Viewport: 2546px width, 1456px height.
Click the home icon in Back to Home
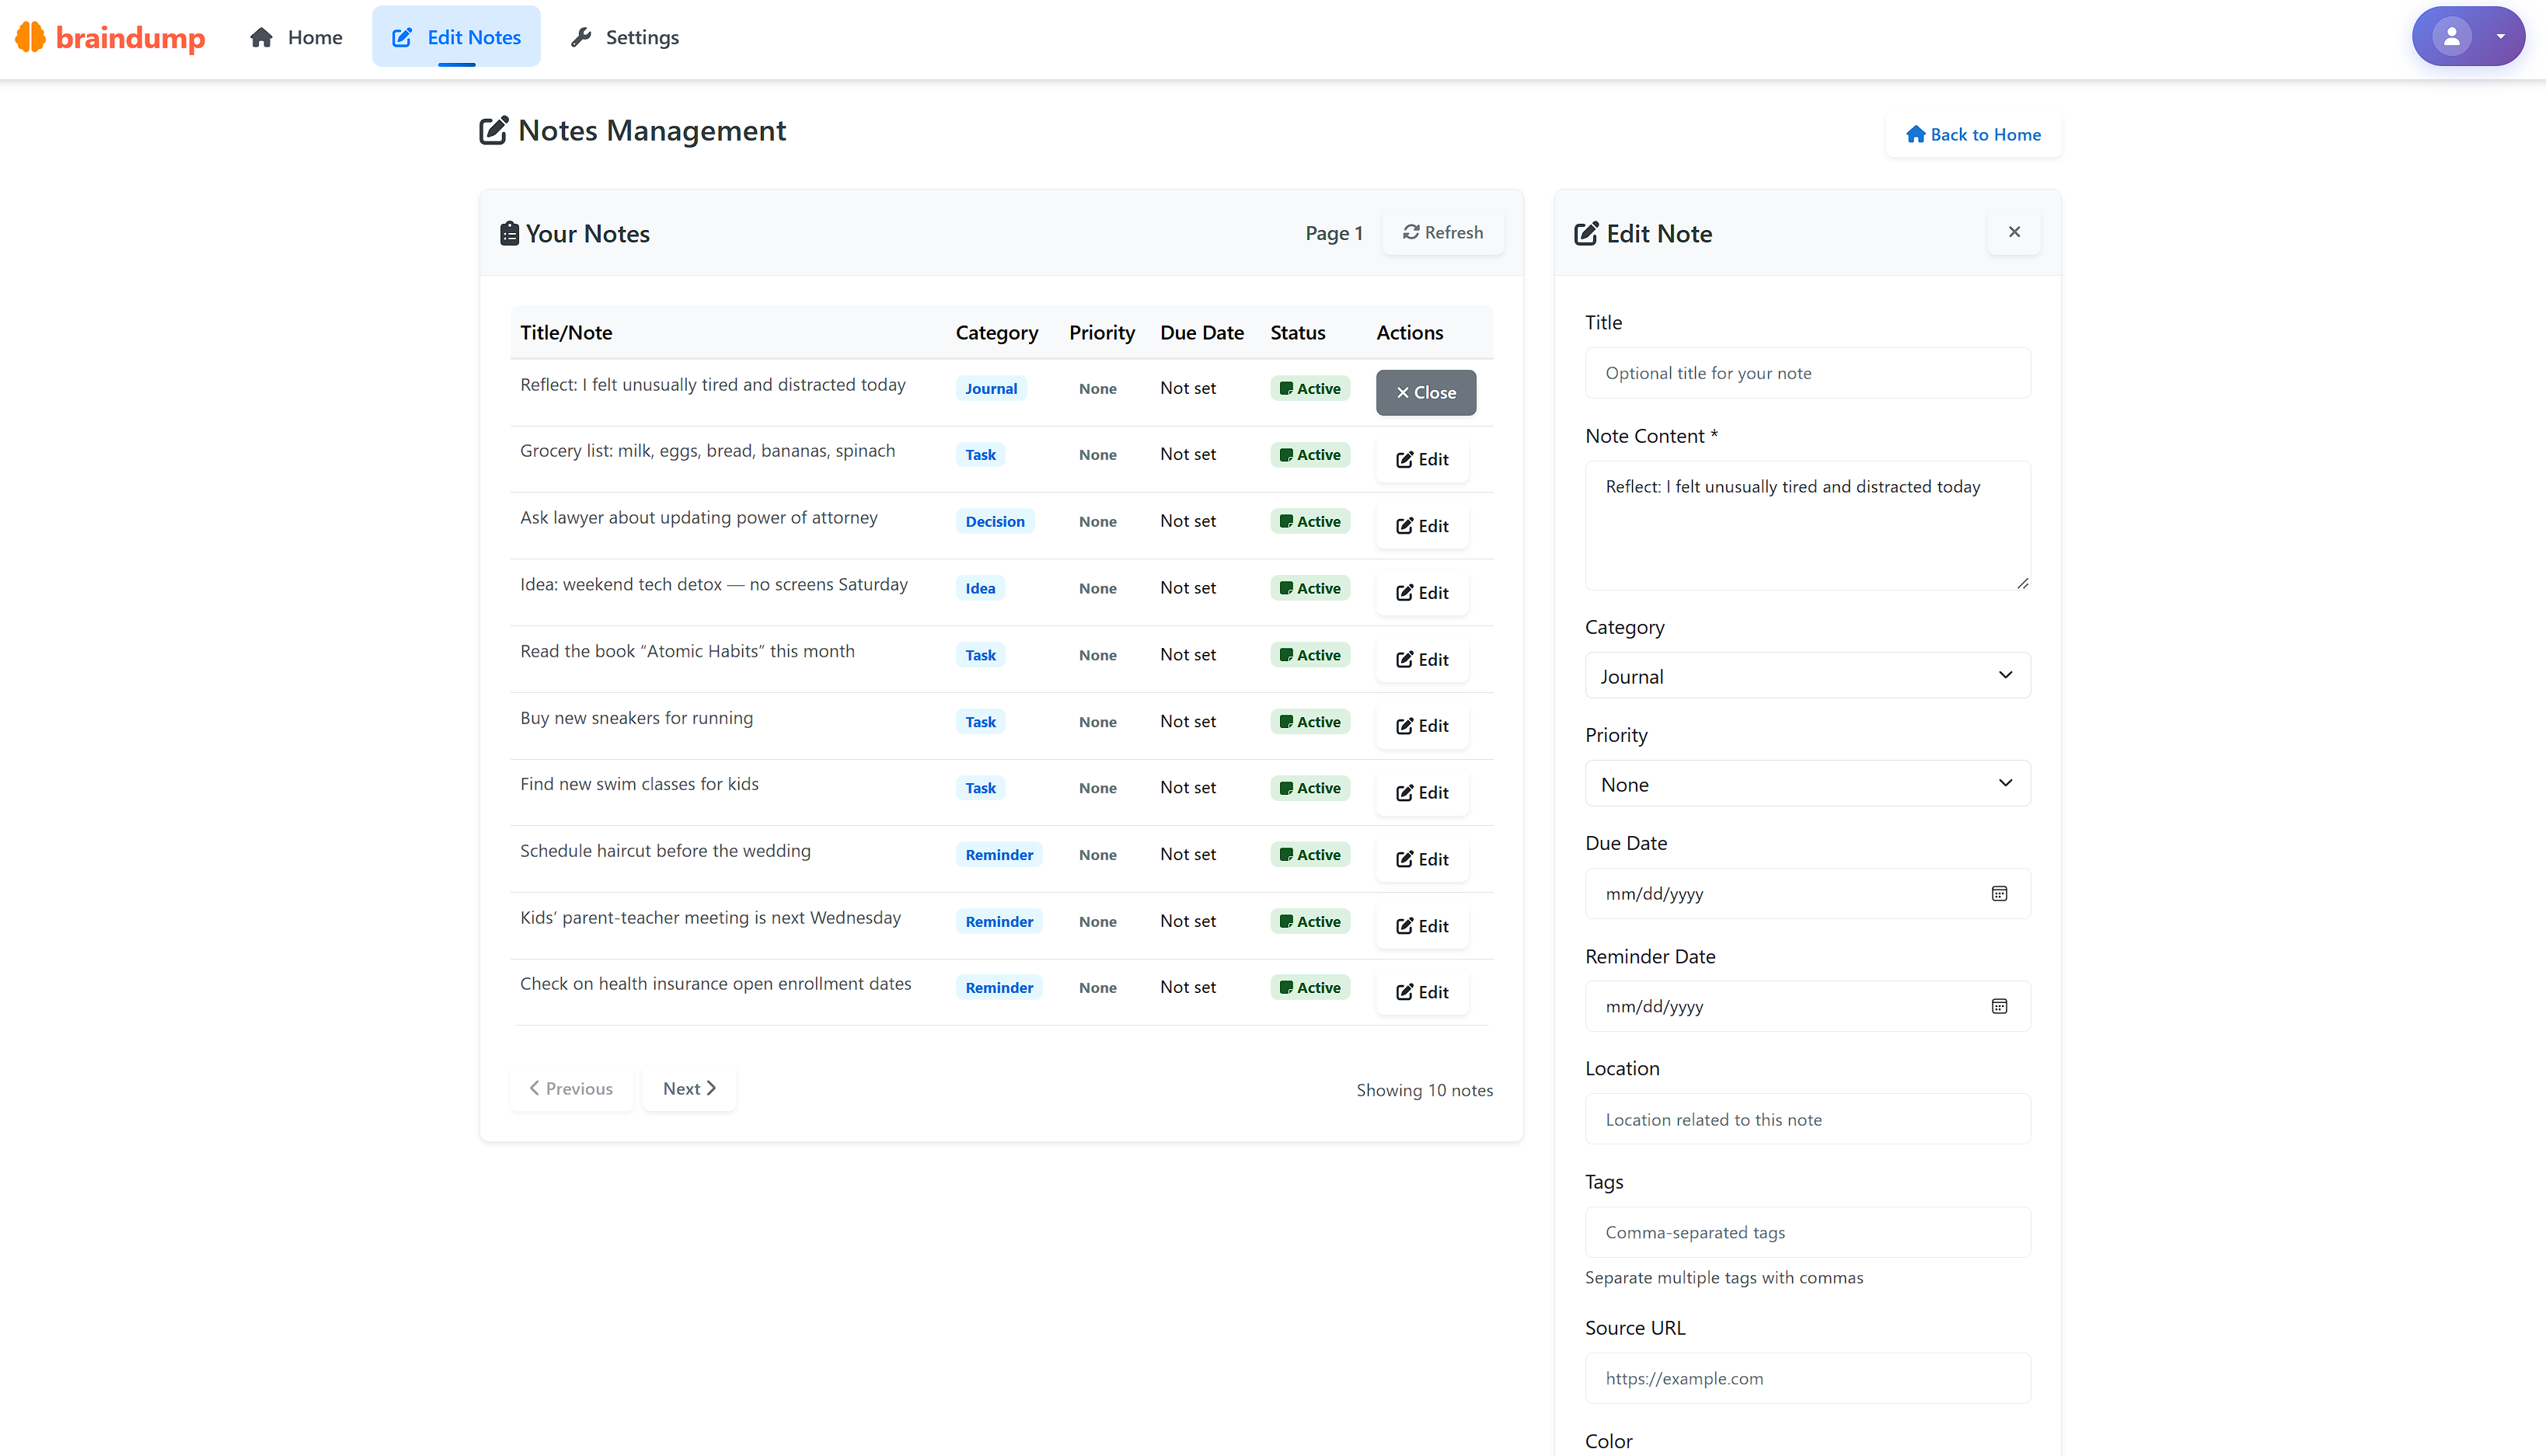1914,134
